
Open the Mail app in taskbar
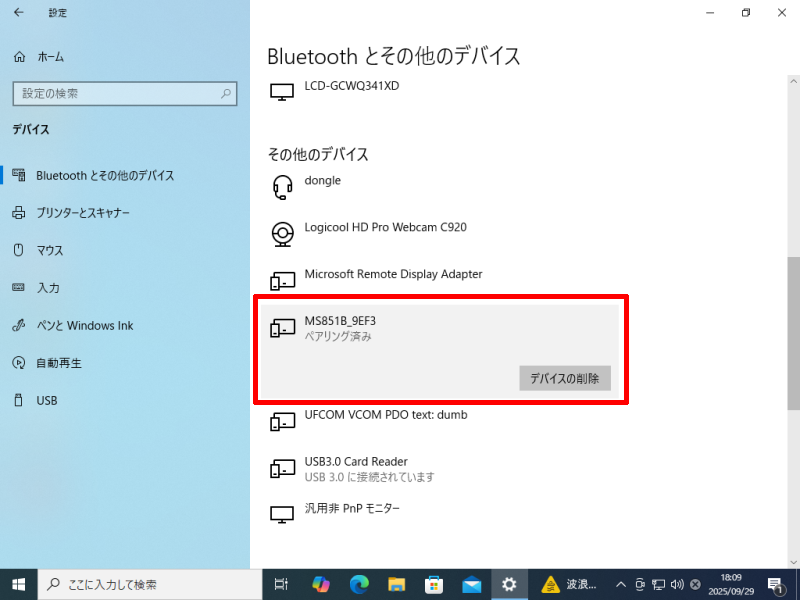pos(471,584)
